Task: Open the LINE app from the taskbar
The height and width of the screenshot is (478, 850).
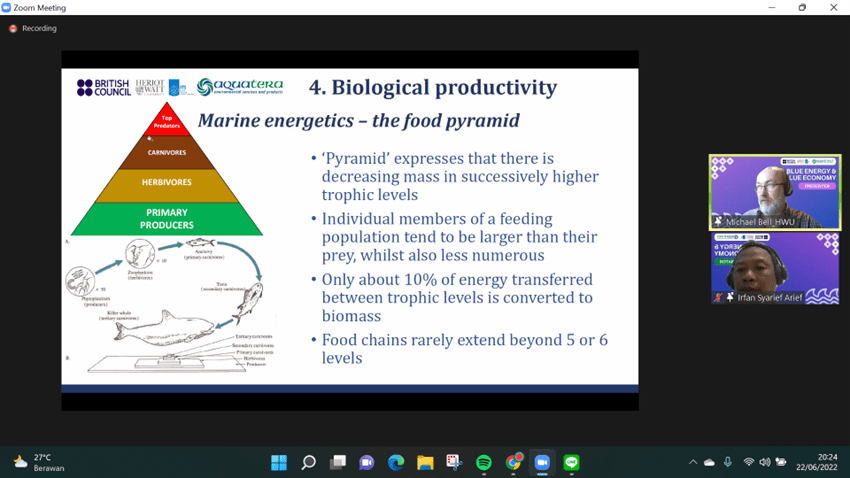Action: pyautogui.click(x=571, y=462)
